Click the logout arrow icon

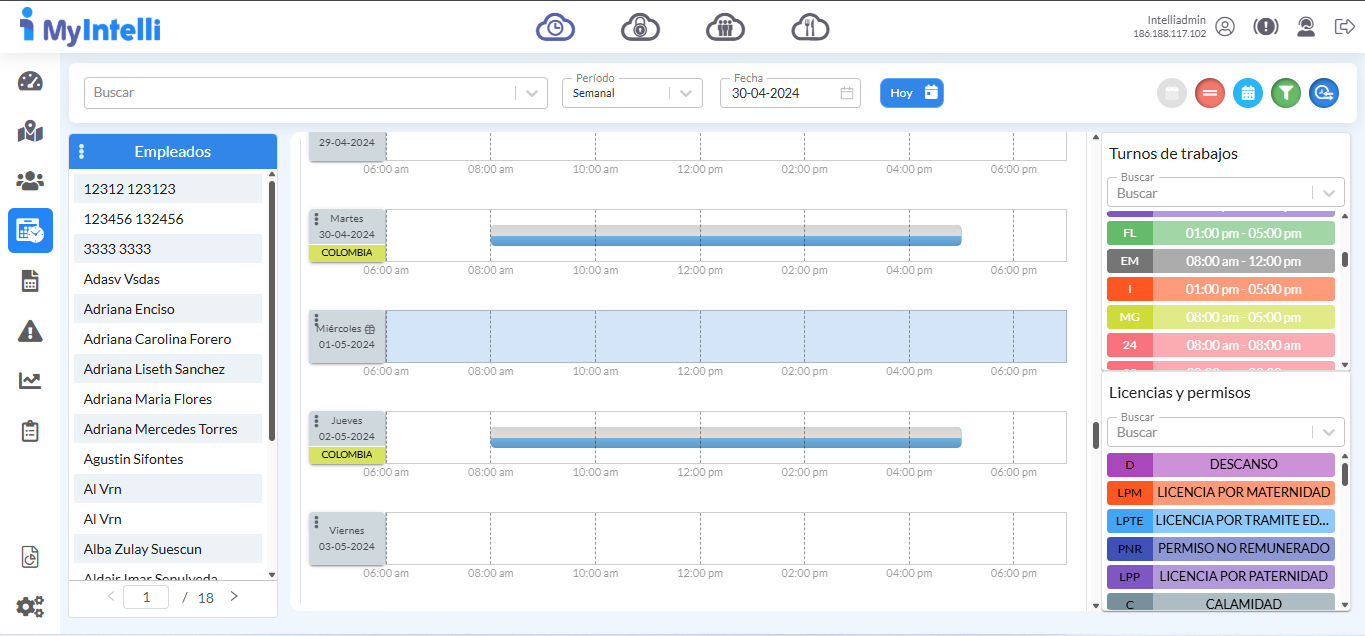(1344, 27)
